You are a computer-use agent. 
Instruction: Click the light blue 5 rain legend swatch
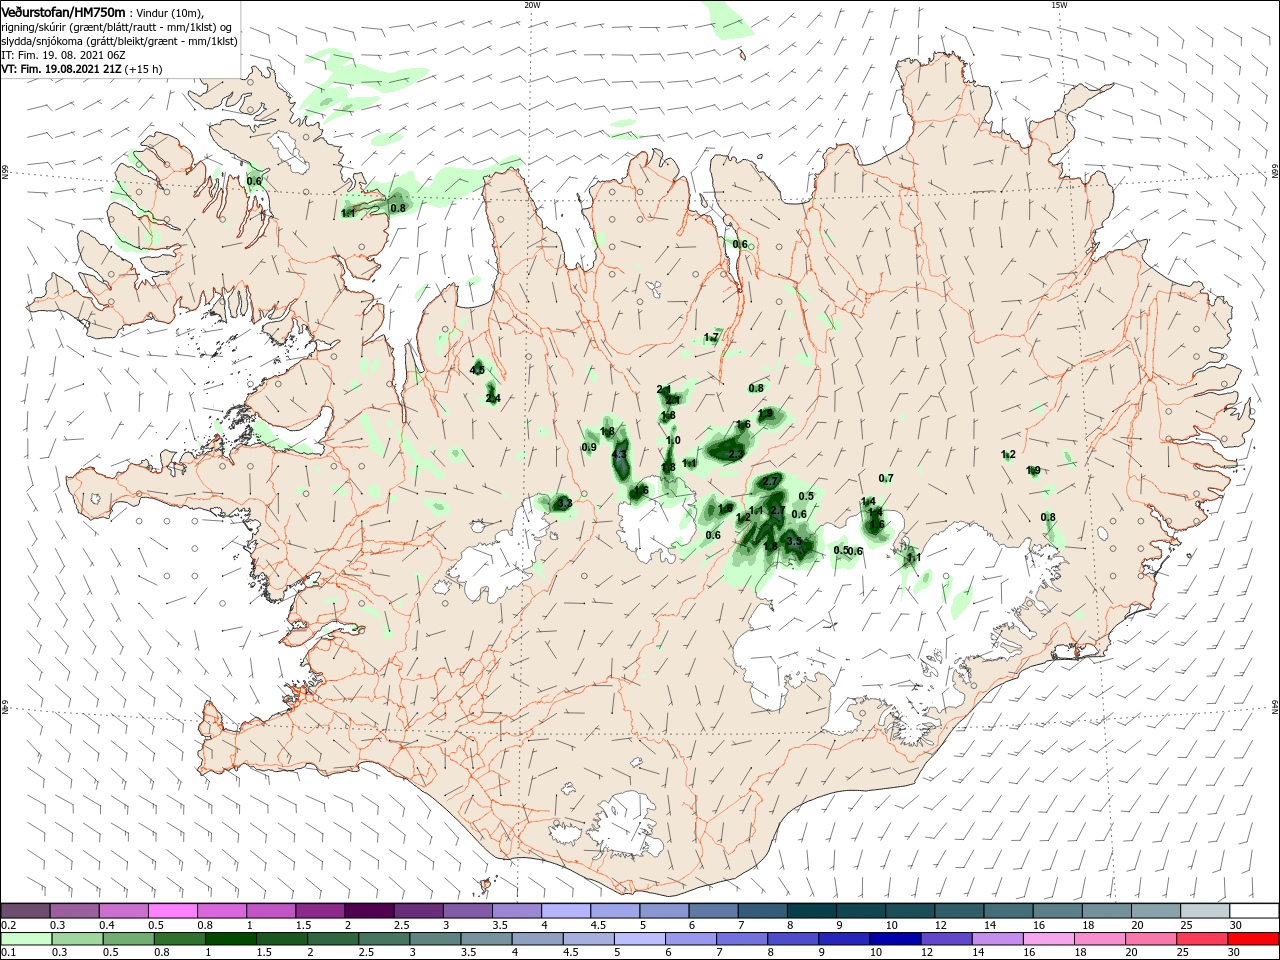(640, 940)
